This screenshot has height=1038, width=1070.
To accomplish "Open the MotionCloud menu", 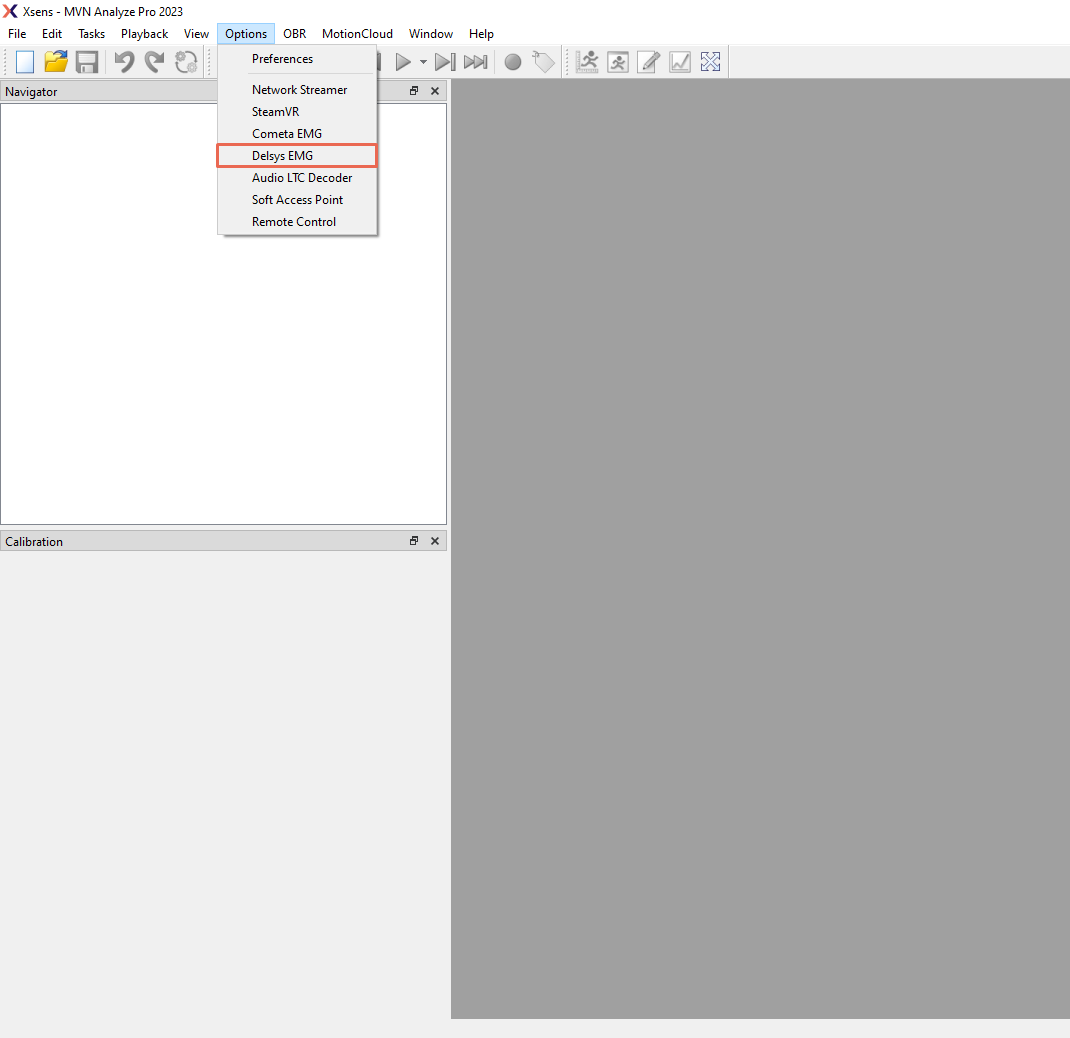I will coord(358,33).
